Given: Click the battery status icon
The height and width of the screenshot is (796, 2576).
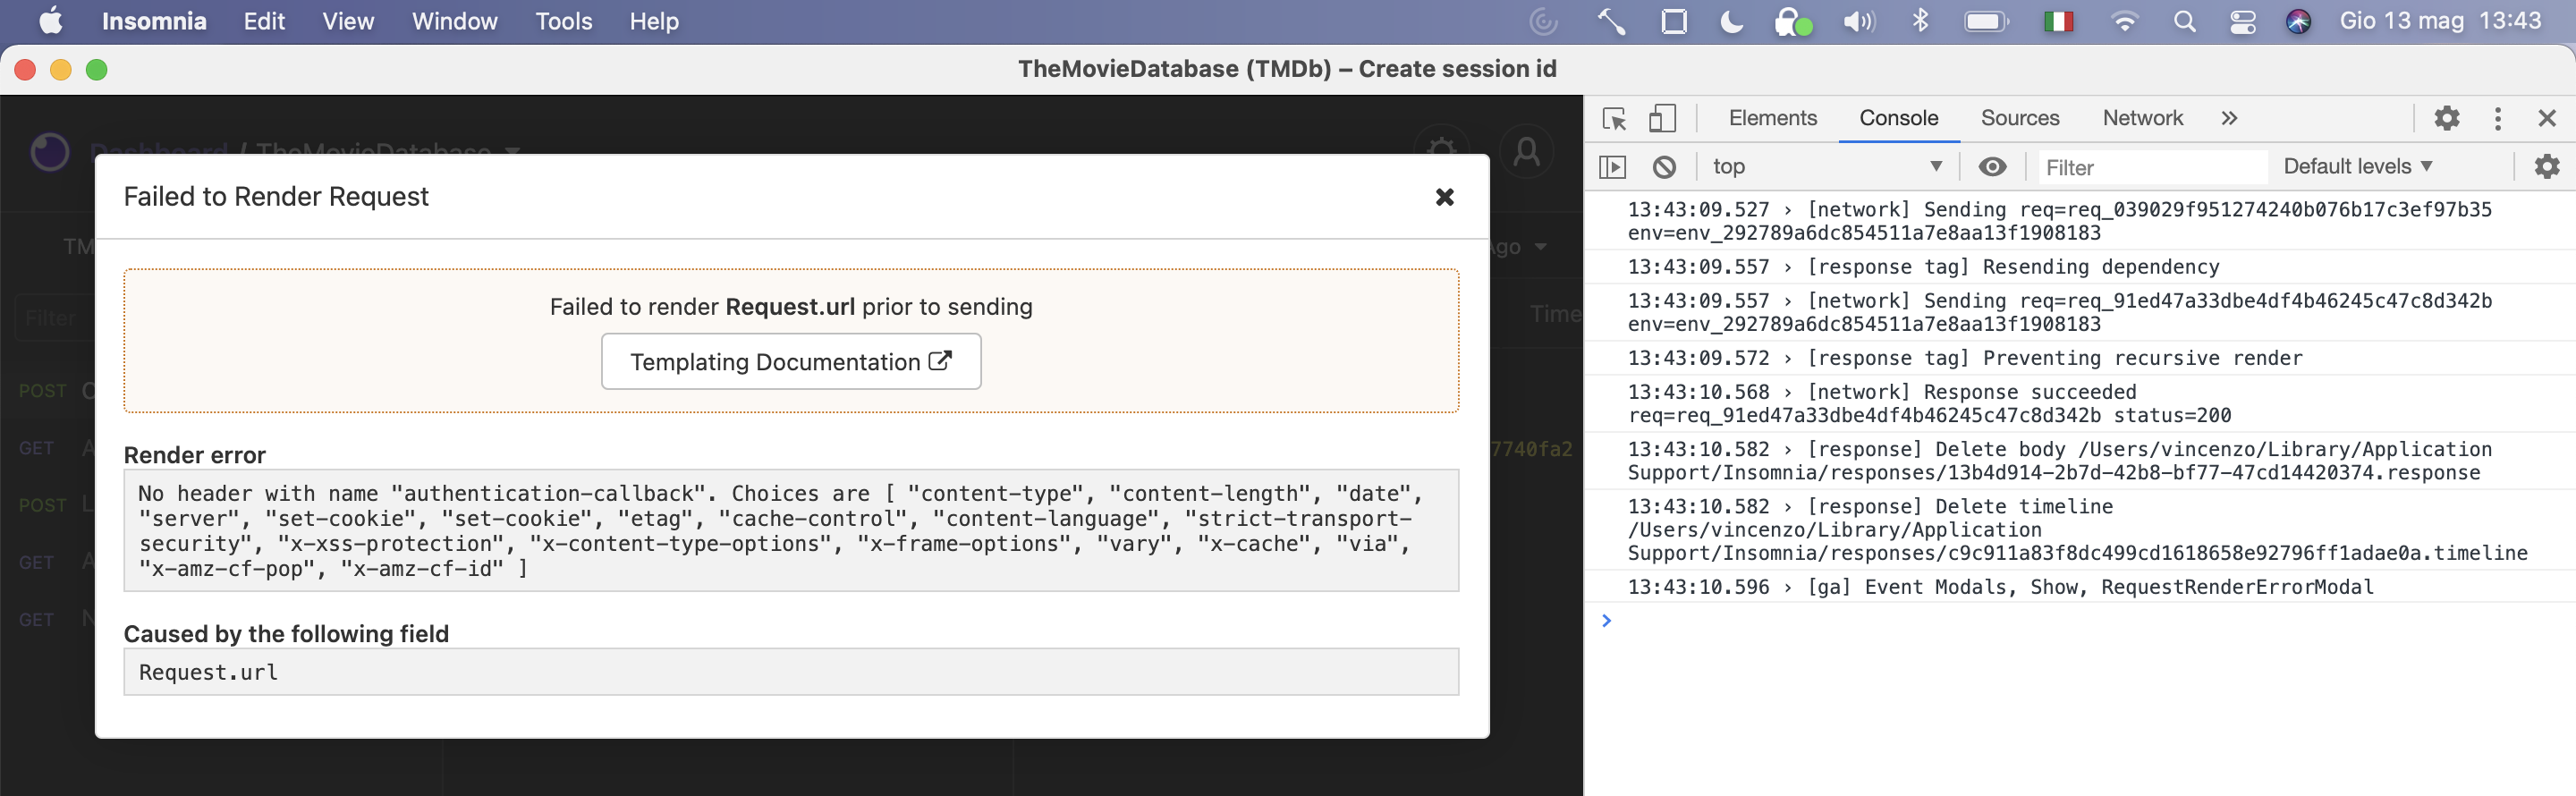Looking at the screenshot, I should 1986,21.
